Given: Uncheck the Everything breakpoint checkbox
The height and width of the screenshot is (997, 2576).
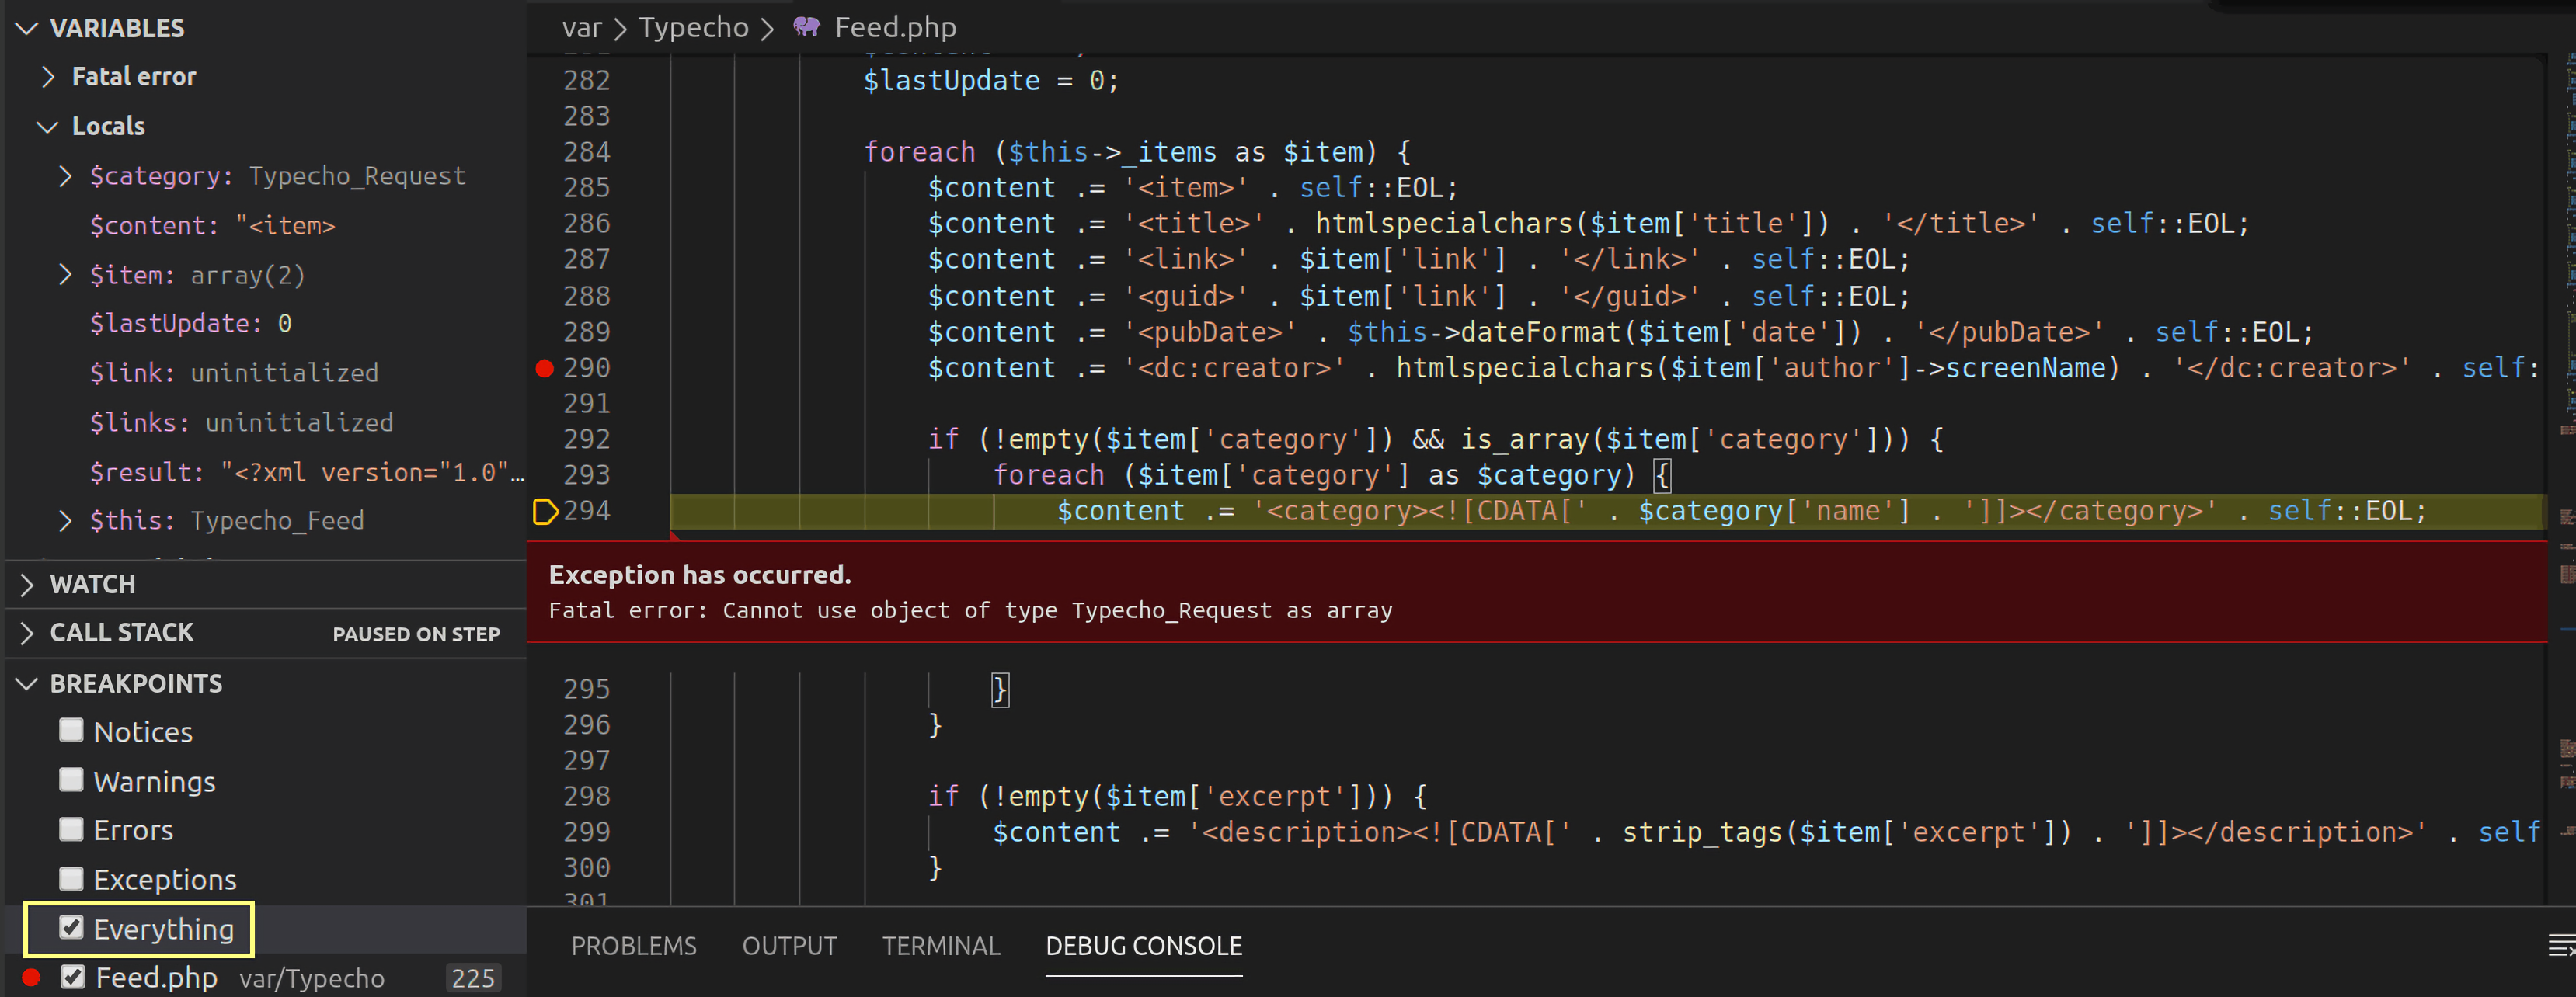Looking at the screenshot, I should point(71,927).
